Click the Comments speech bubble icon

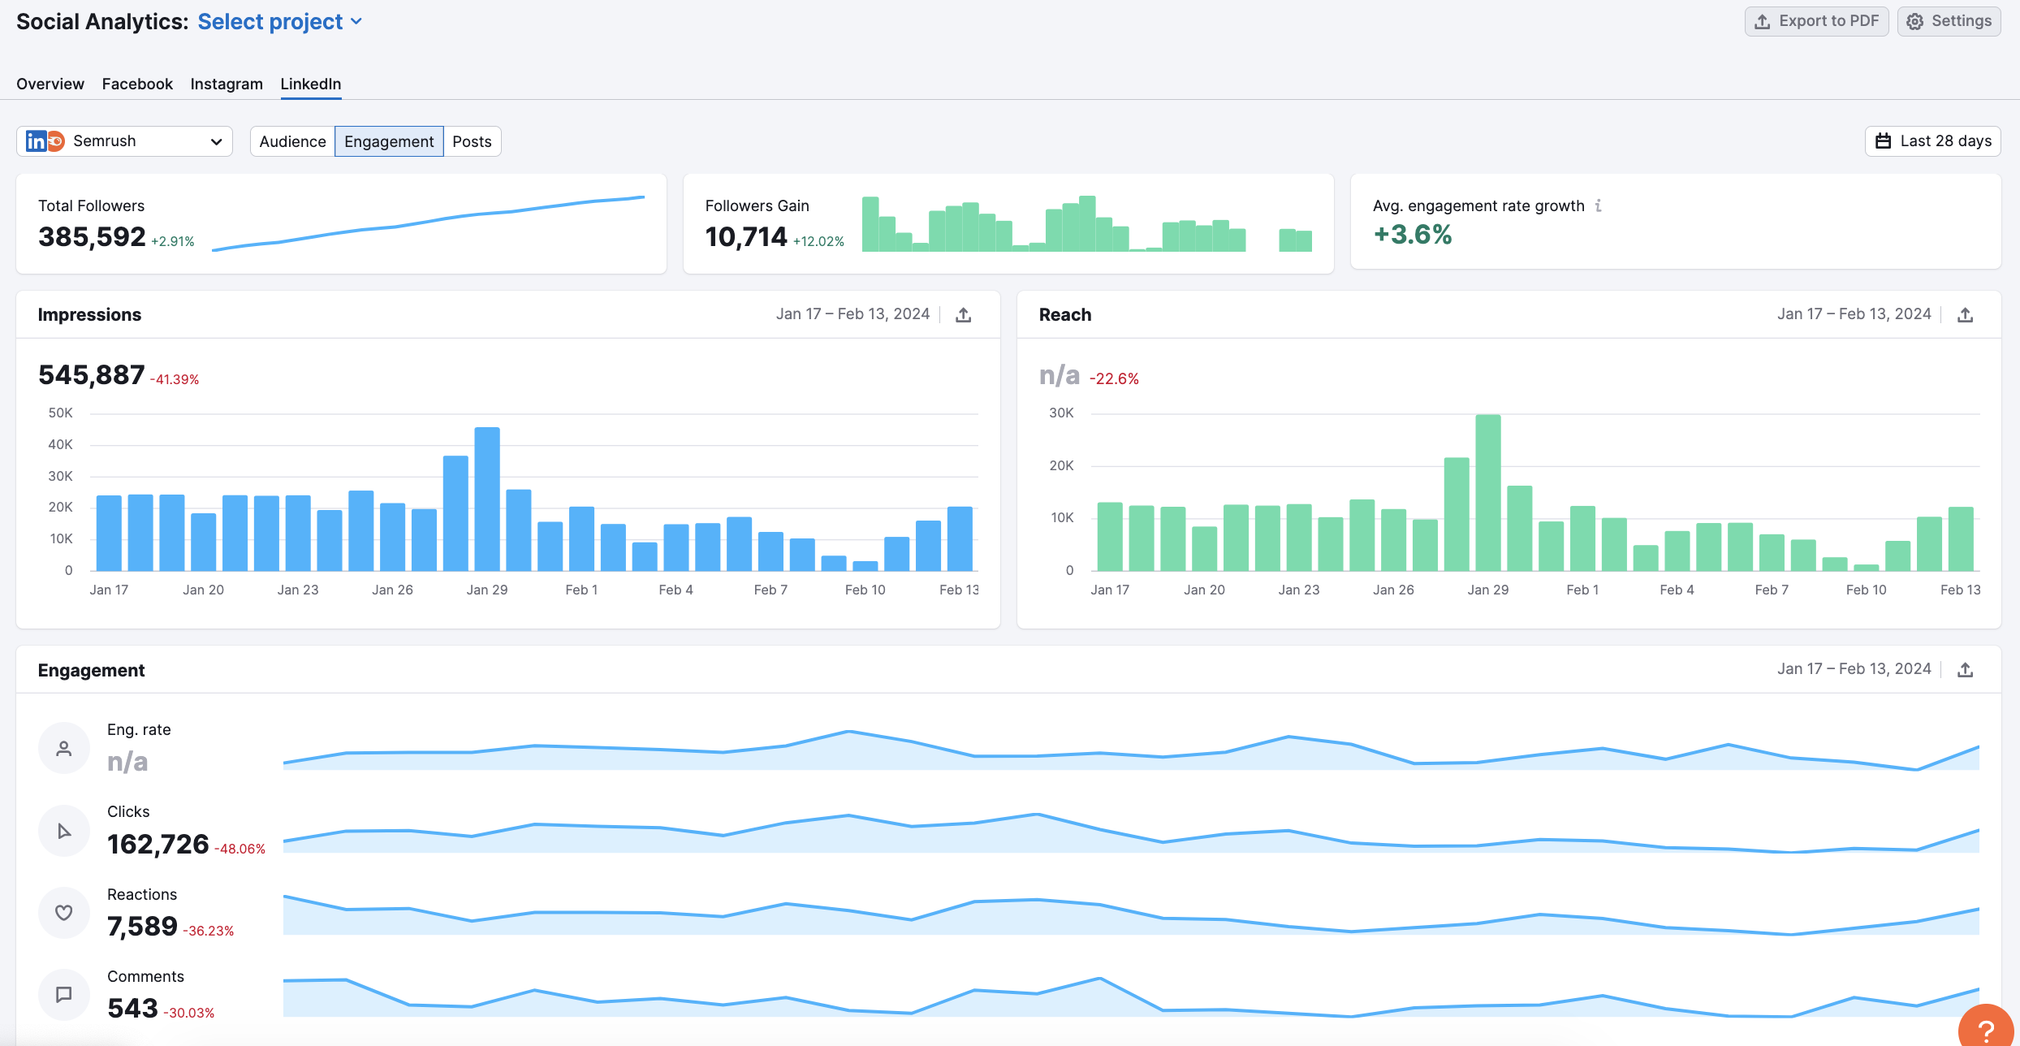click(64, 994)
